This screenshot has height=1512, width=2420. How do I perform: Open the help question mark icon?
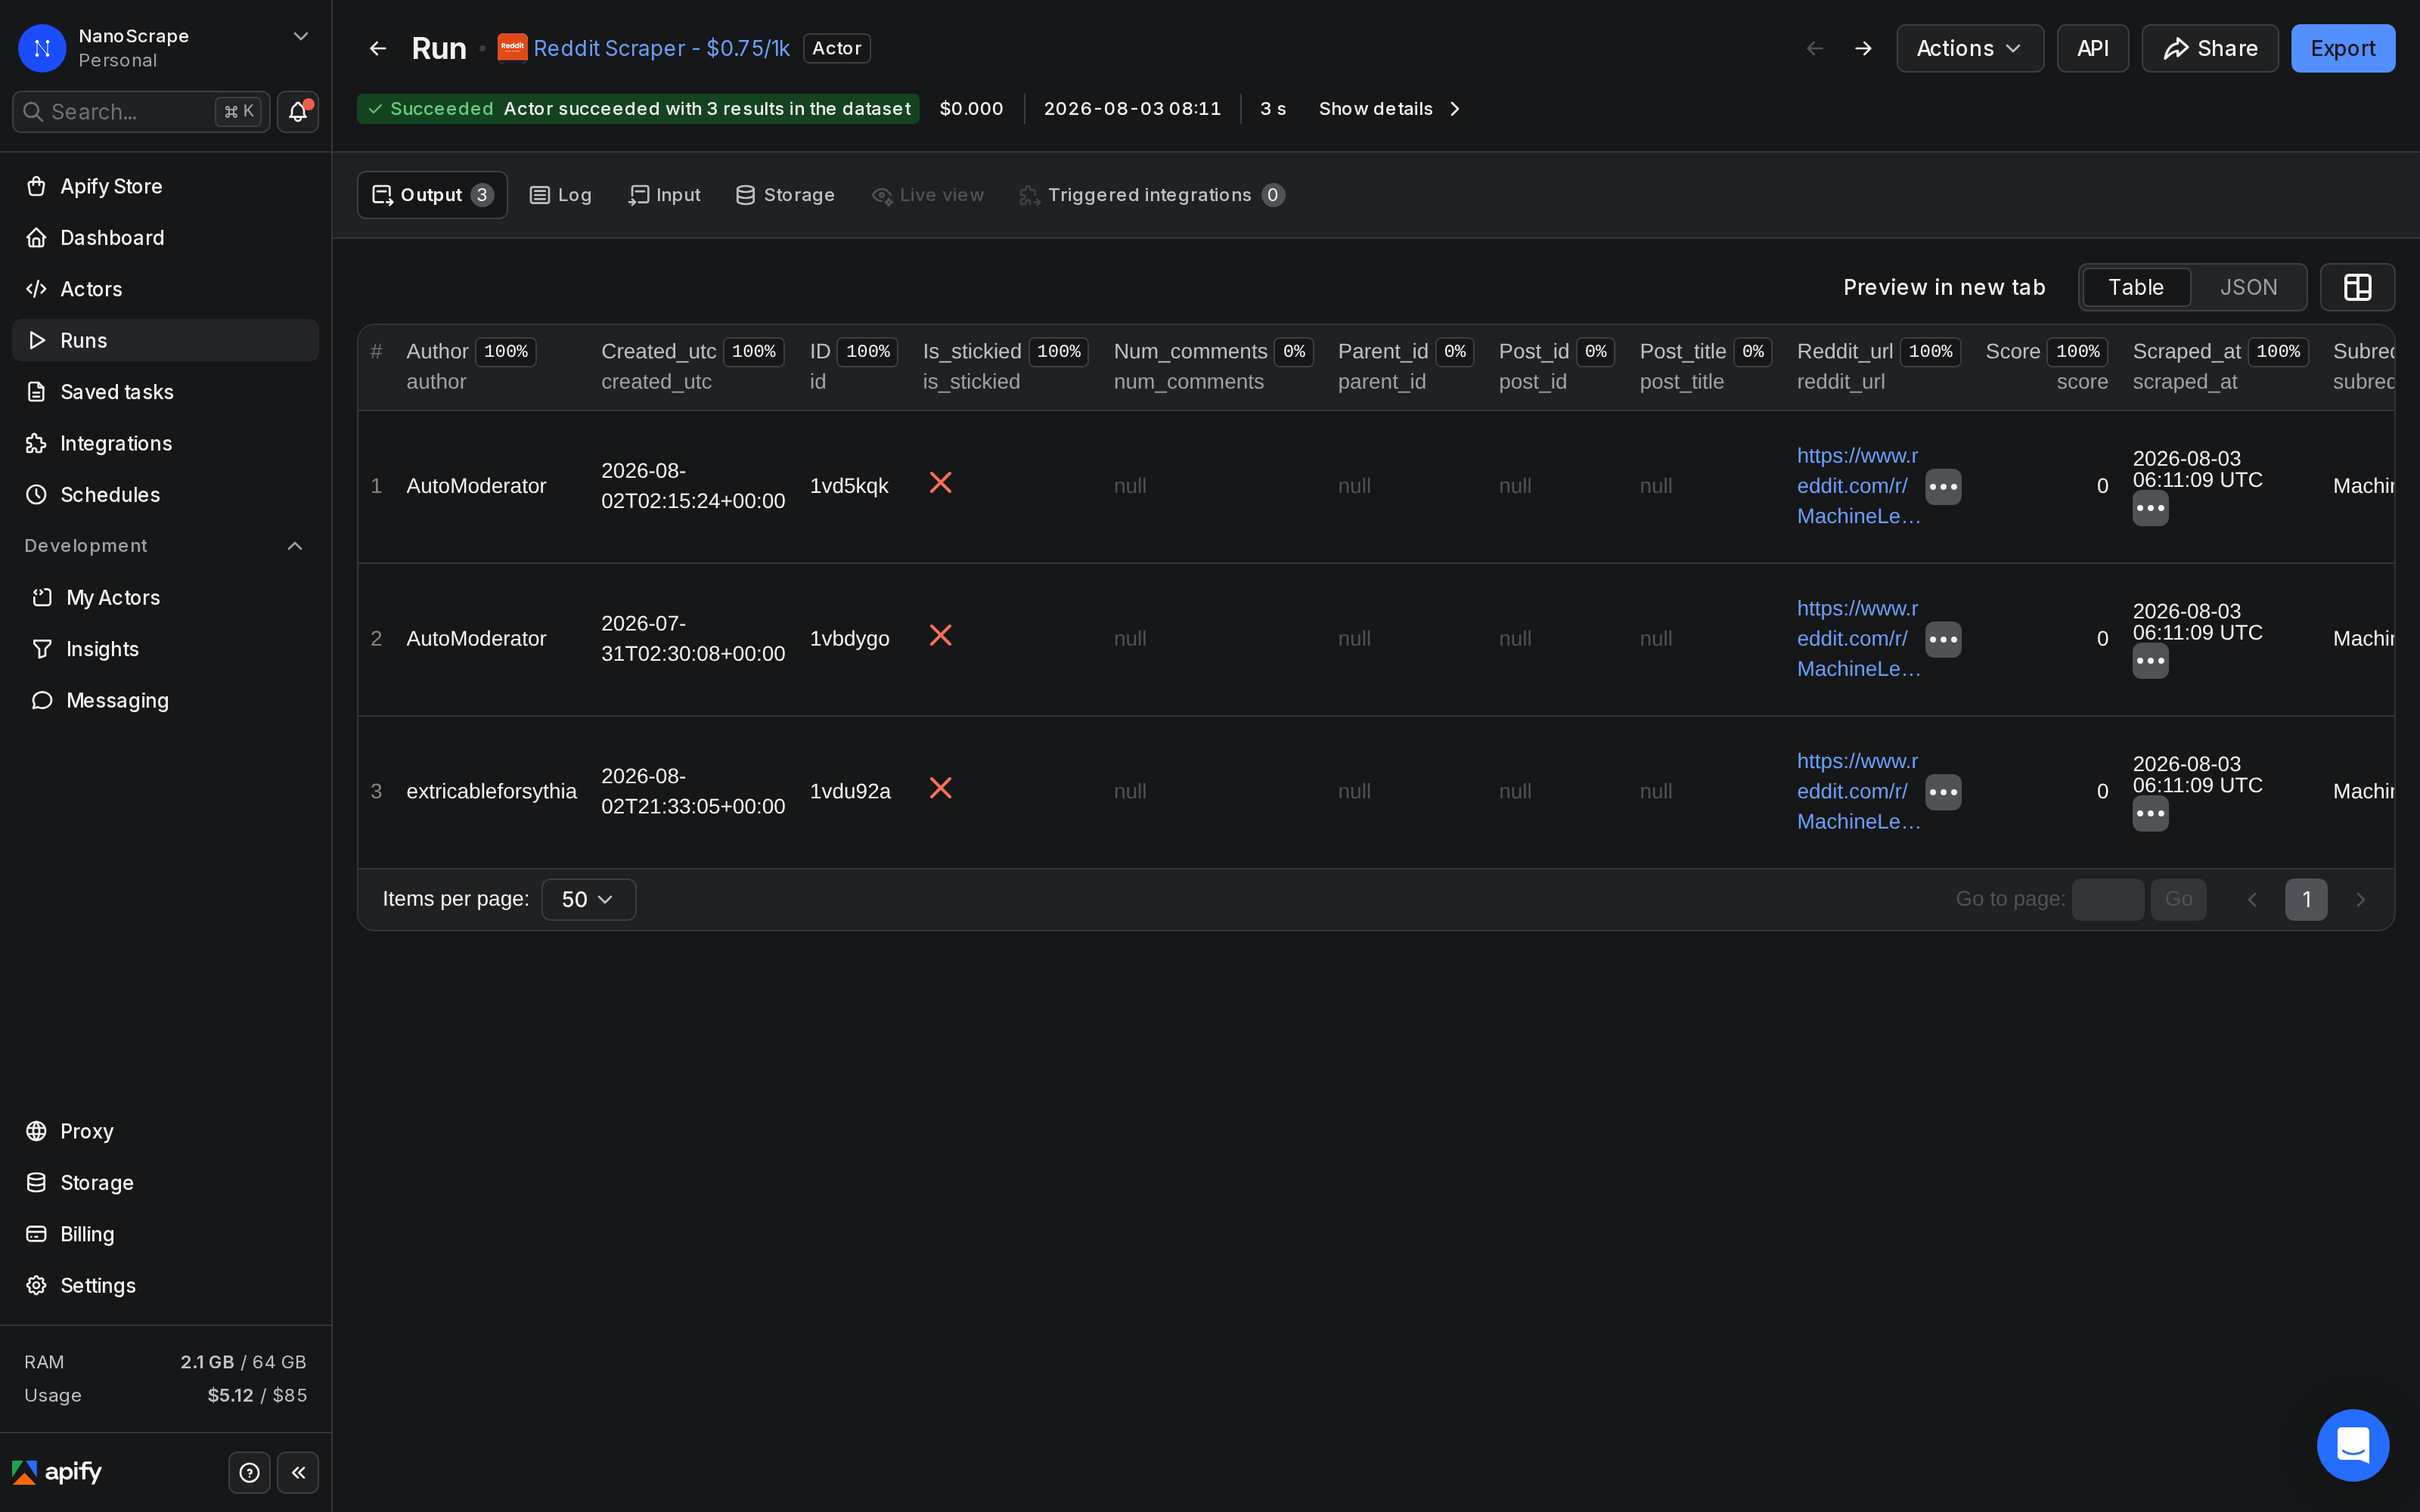tap(249, 1472)
